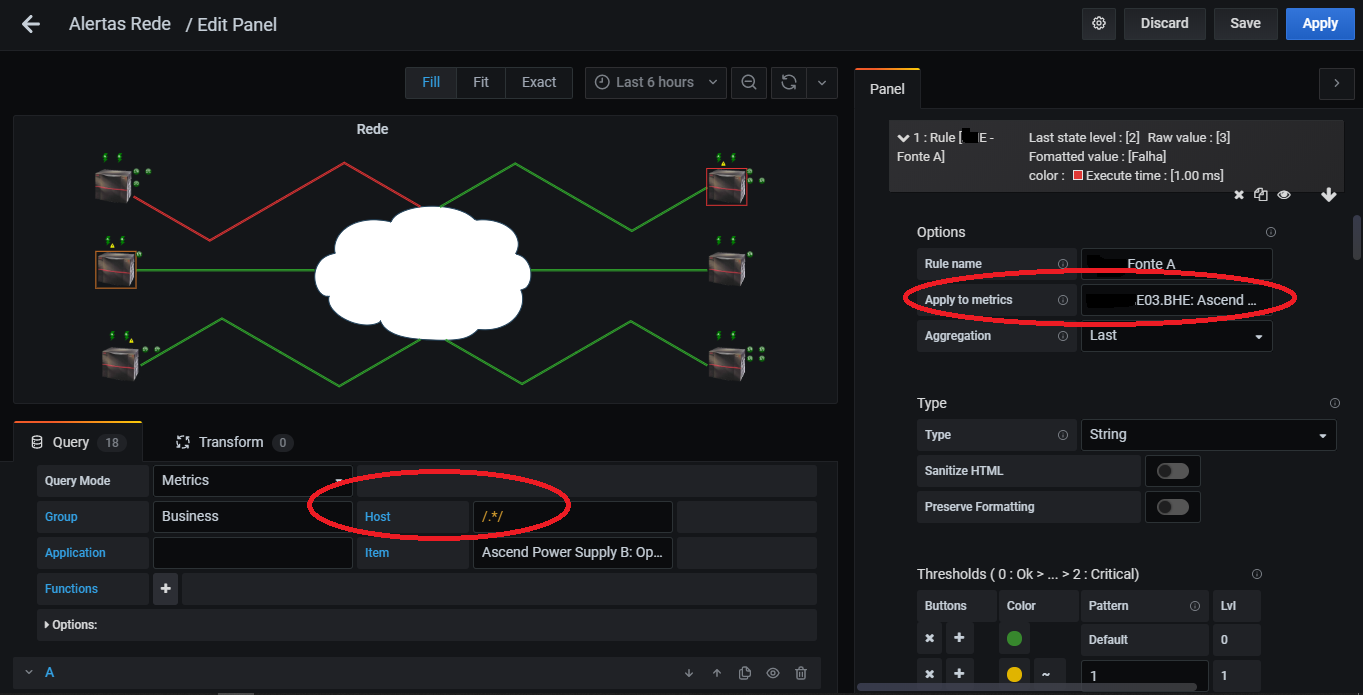Open dashboard settings gear icon
This screenshot has width=1363, height=695.
pos(1098,23)
